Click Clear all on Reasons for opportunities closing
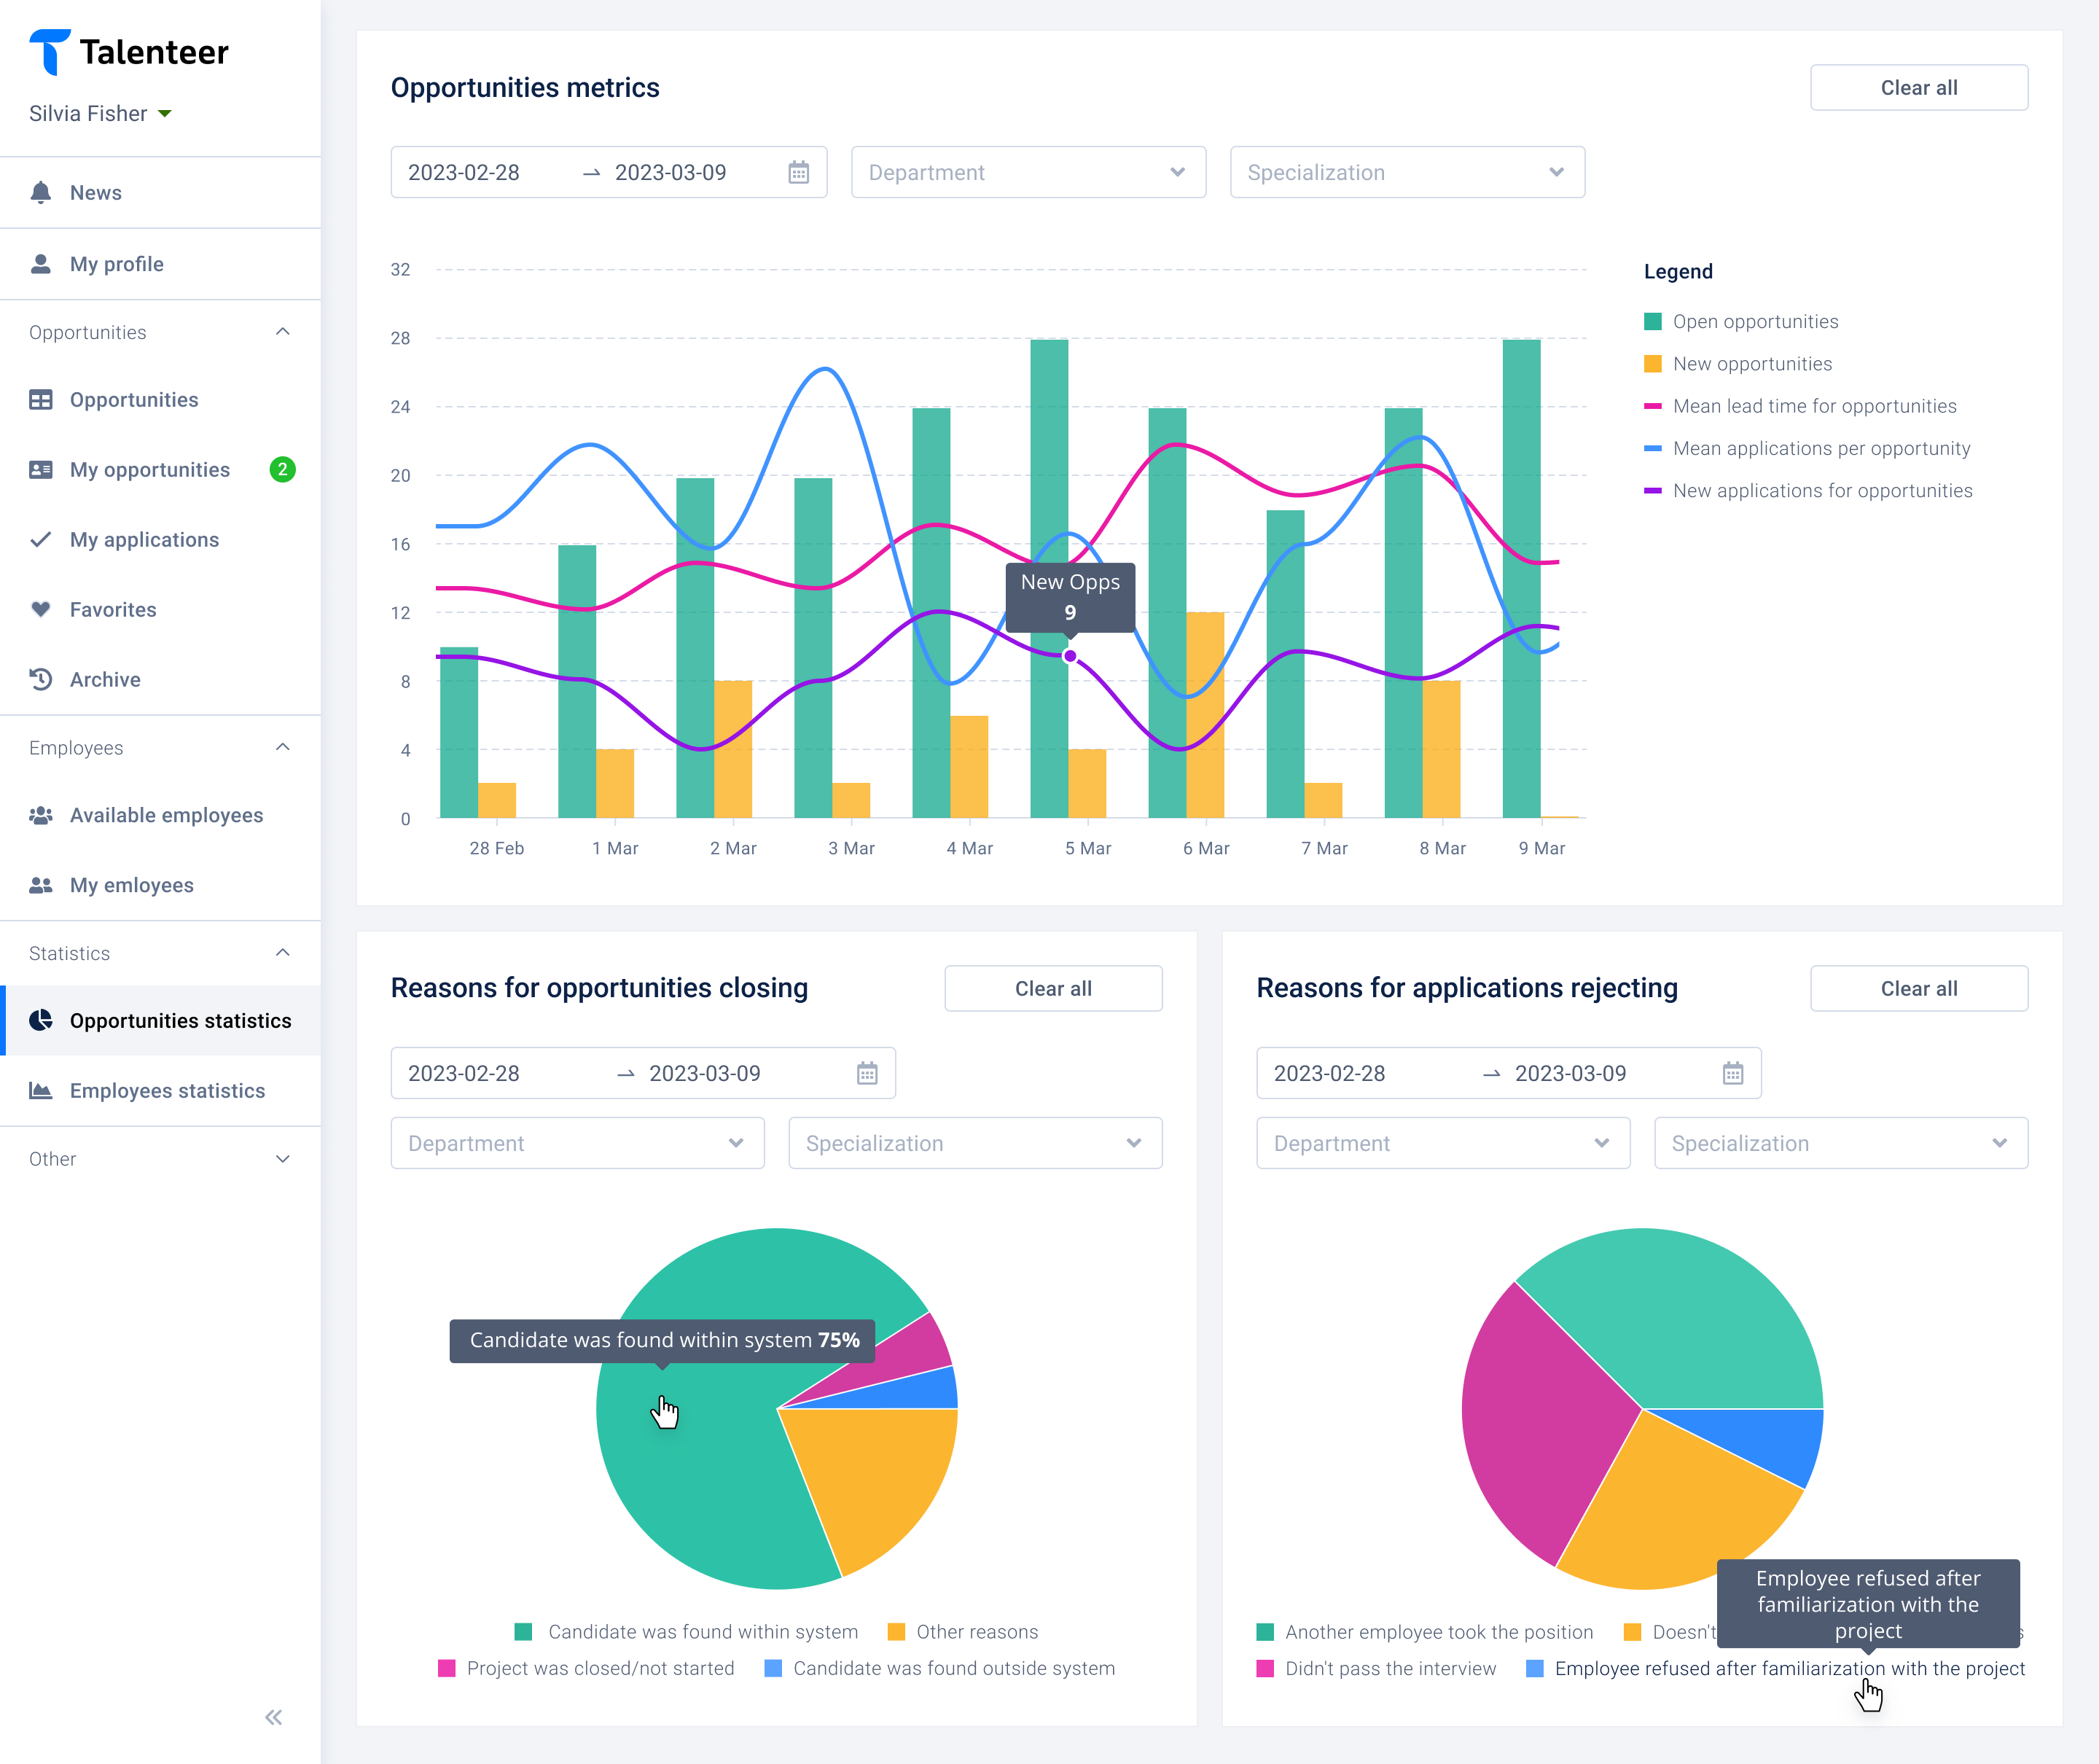The width and height of the screenshot is (2099, 1764). tap(1053, 988)
